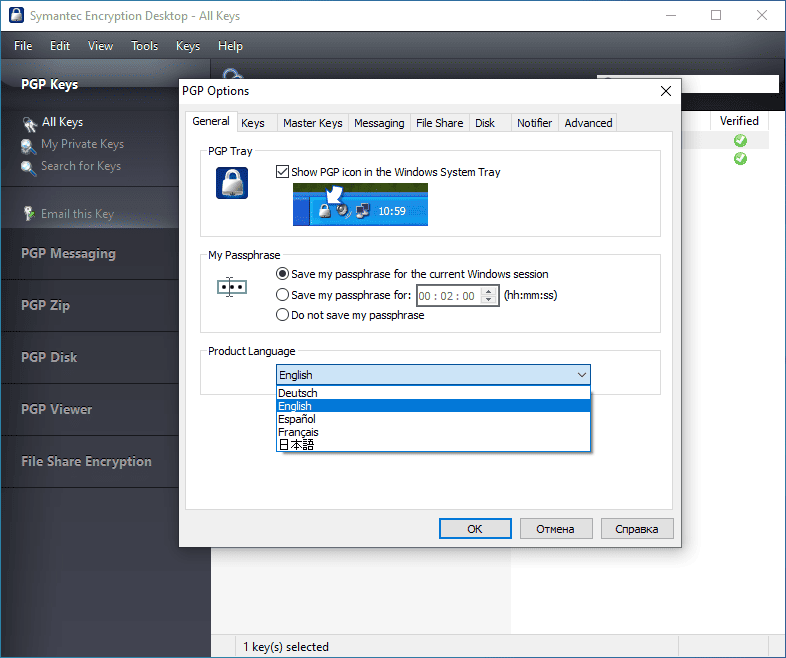This screenshot has width=786, height=658.
Task: Select My Private Keys link
Action: (82, 144)
